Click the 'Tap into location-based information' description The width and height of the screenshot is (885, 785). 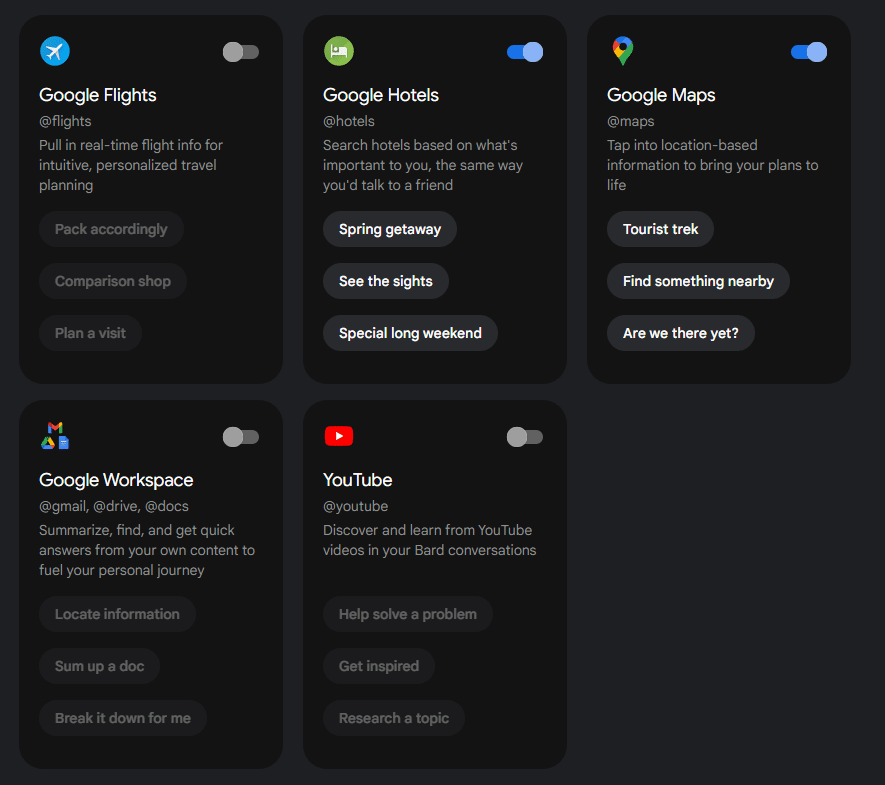coord(712,165)
